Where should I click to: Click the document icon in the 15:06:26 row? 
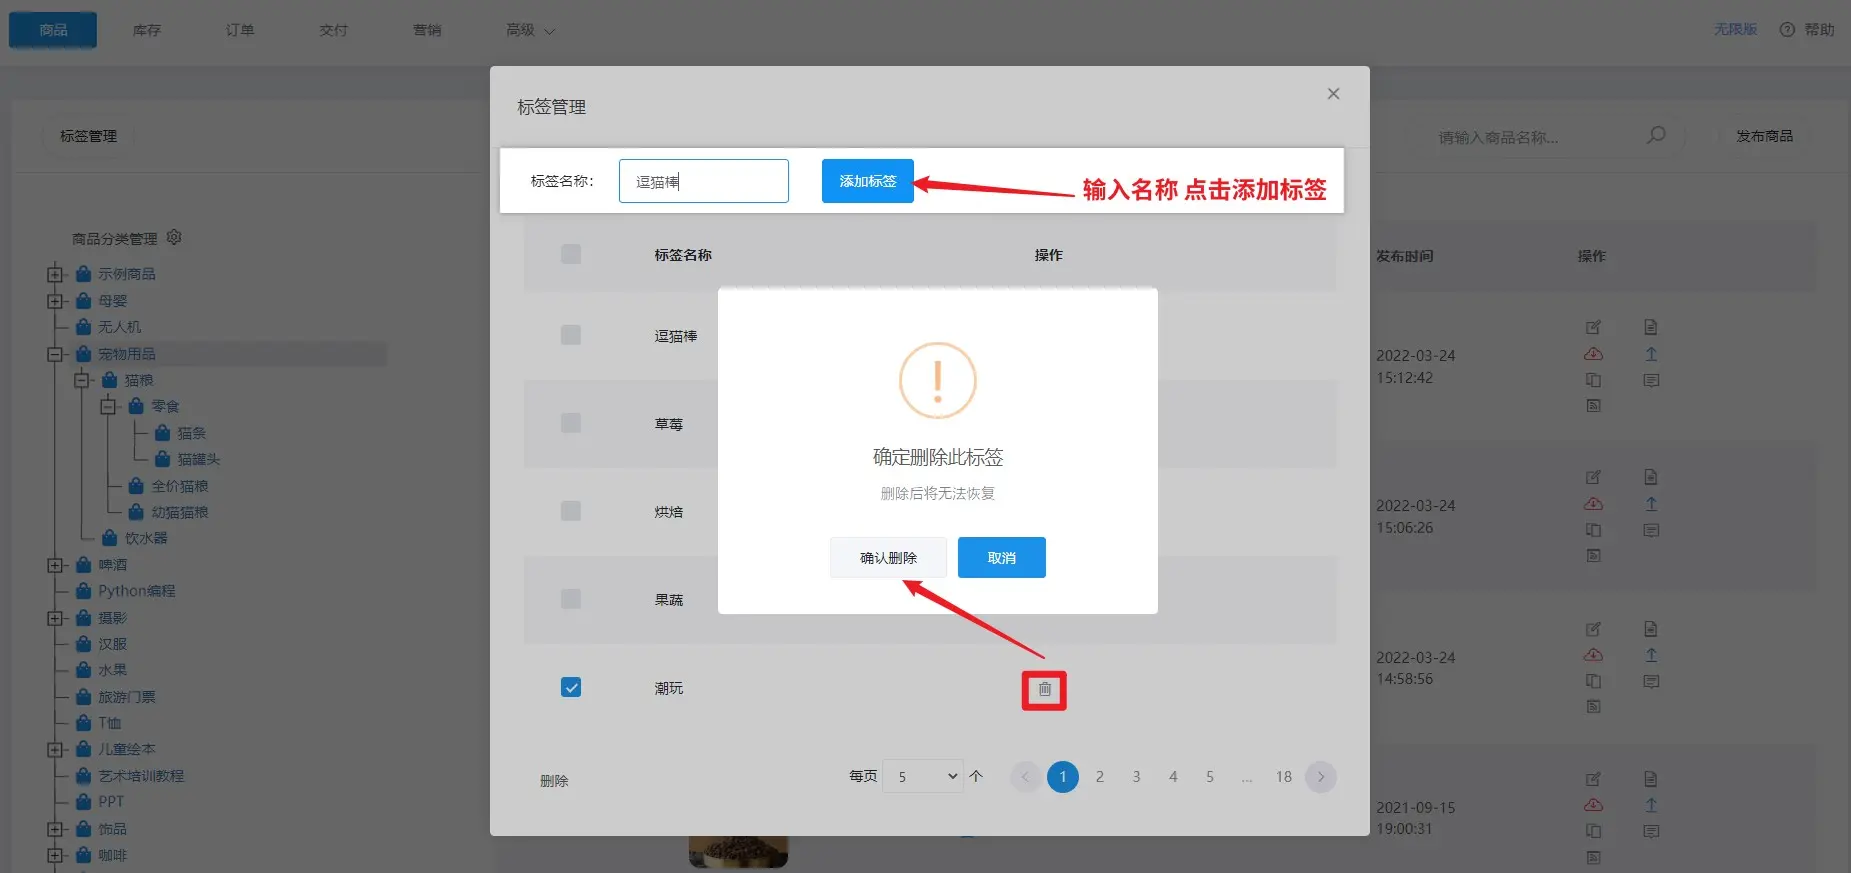coord(1651,477)
